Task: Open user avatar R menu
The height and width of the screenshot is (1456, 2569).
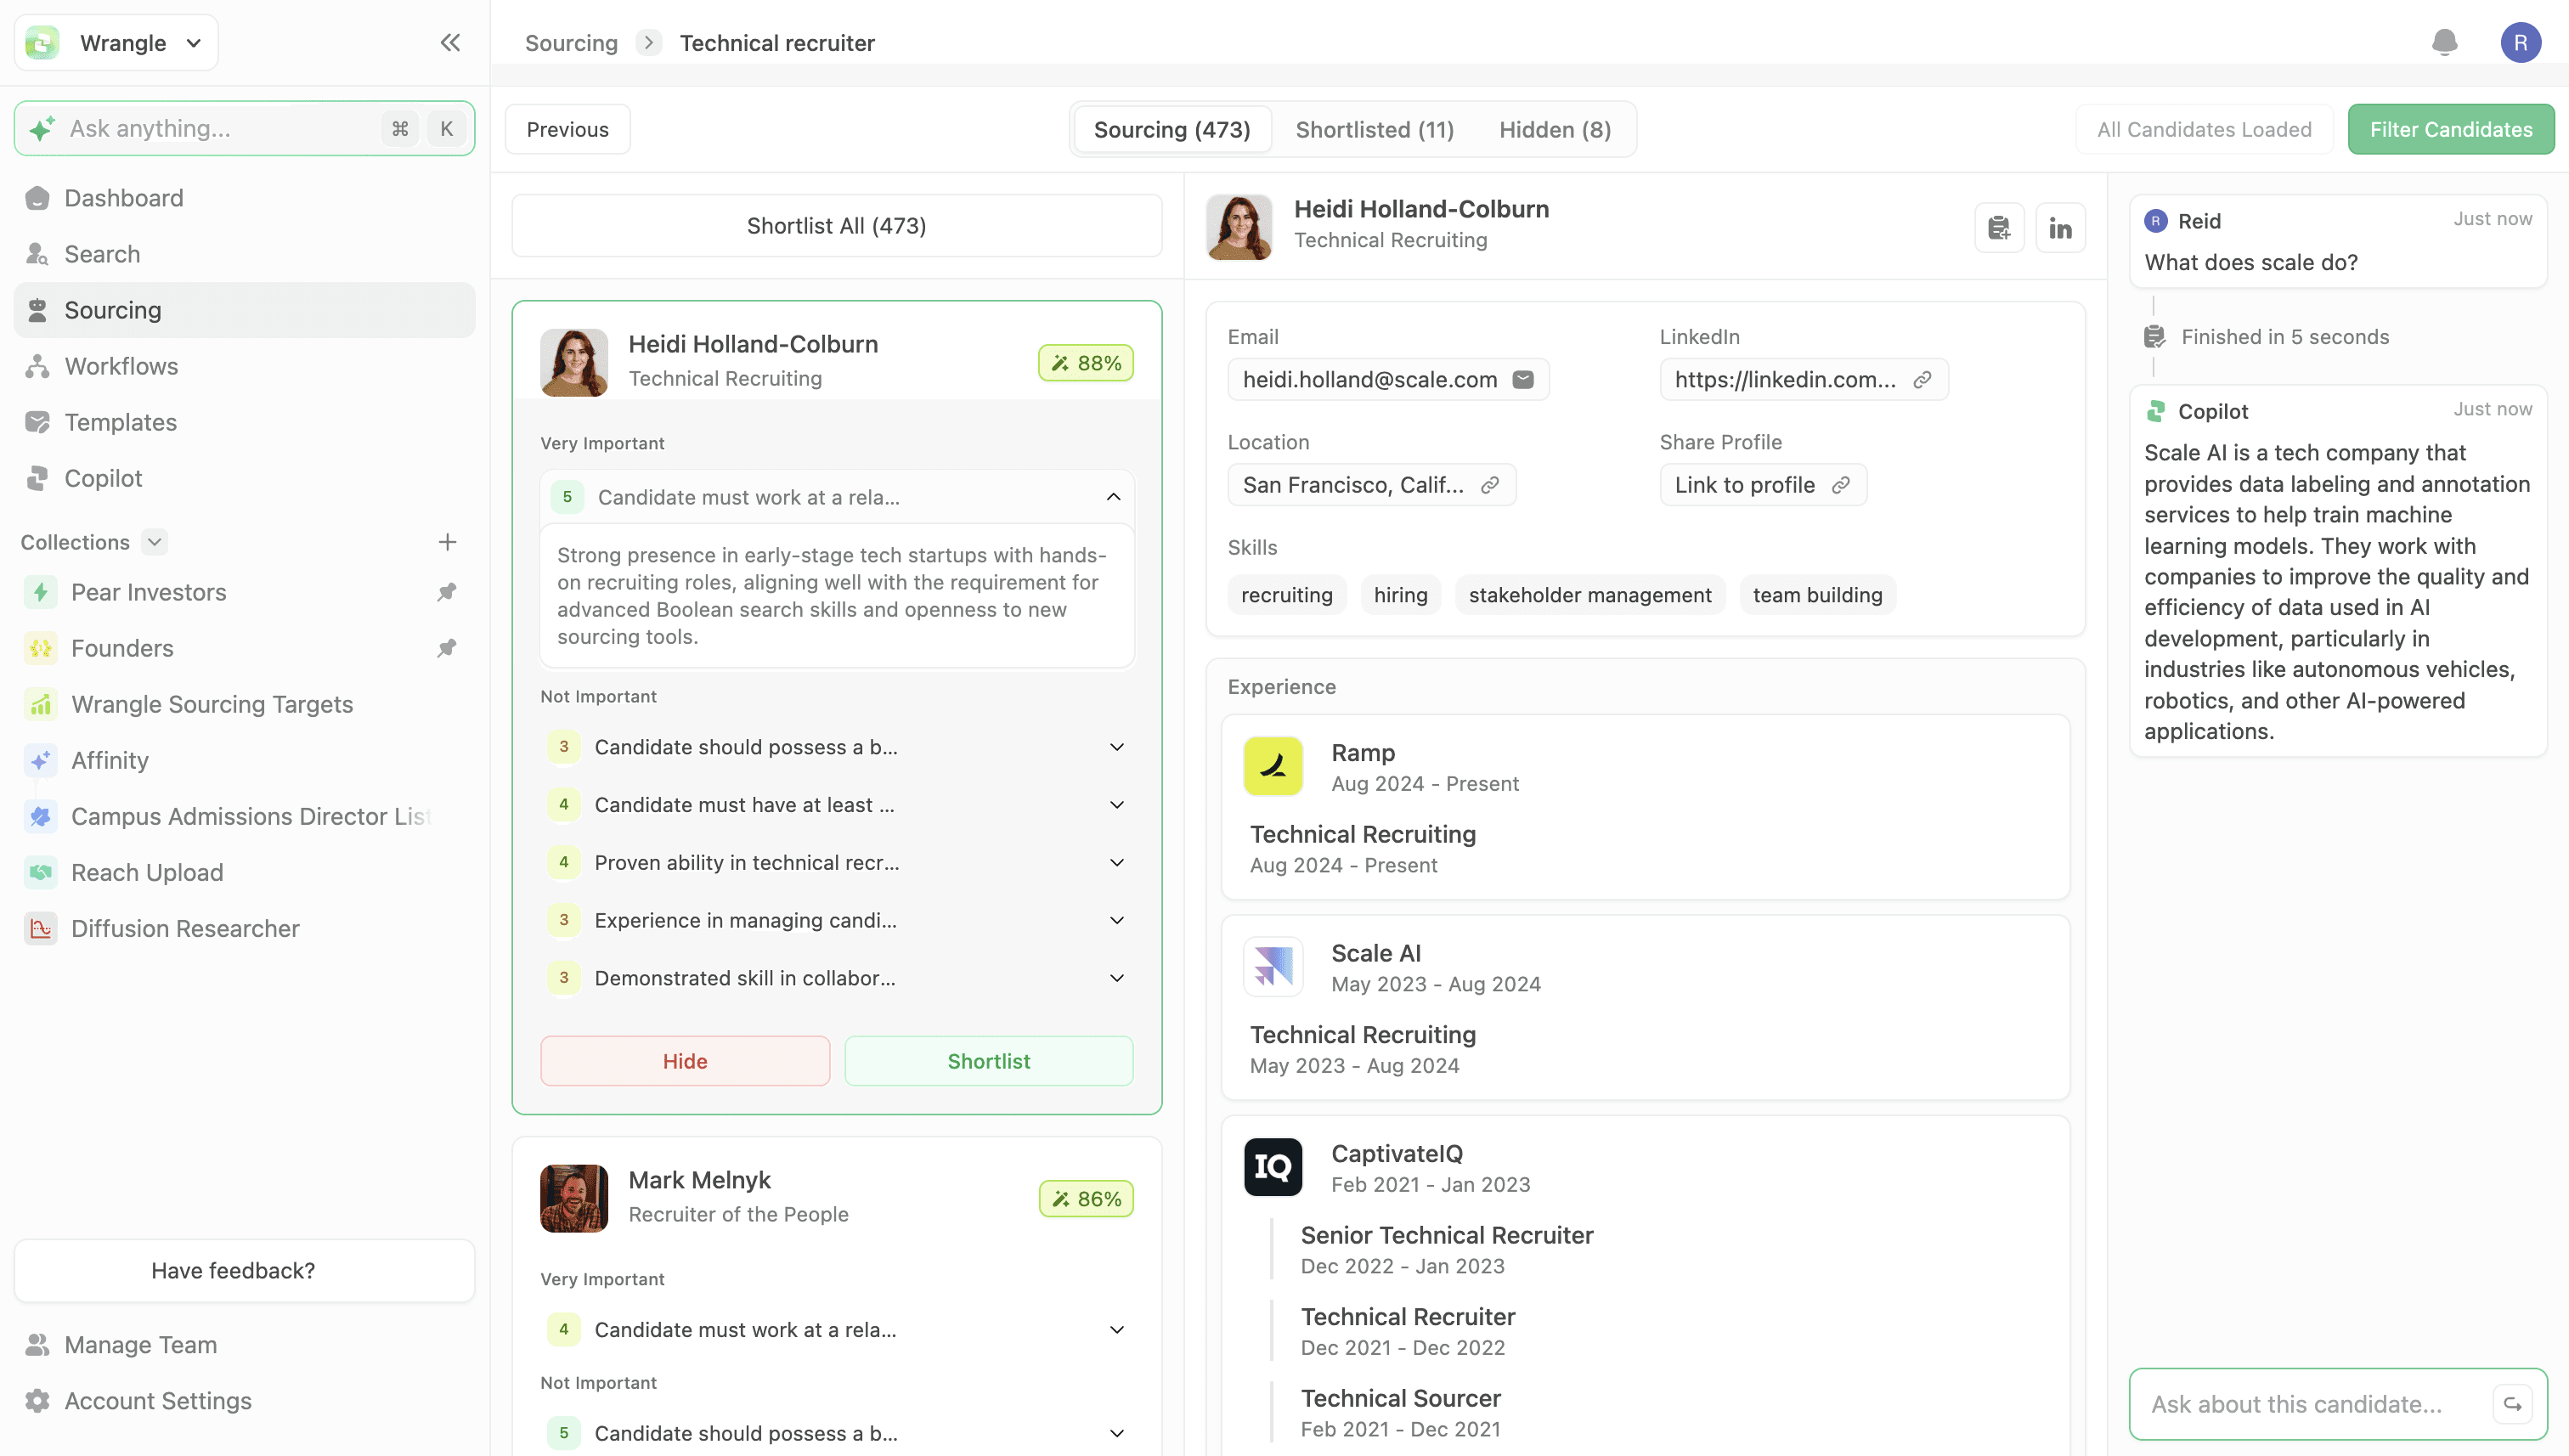Action: [2520, 42]
